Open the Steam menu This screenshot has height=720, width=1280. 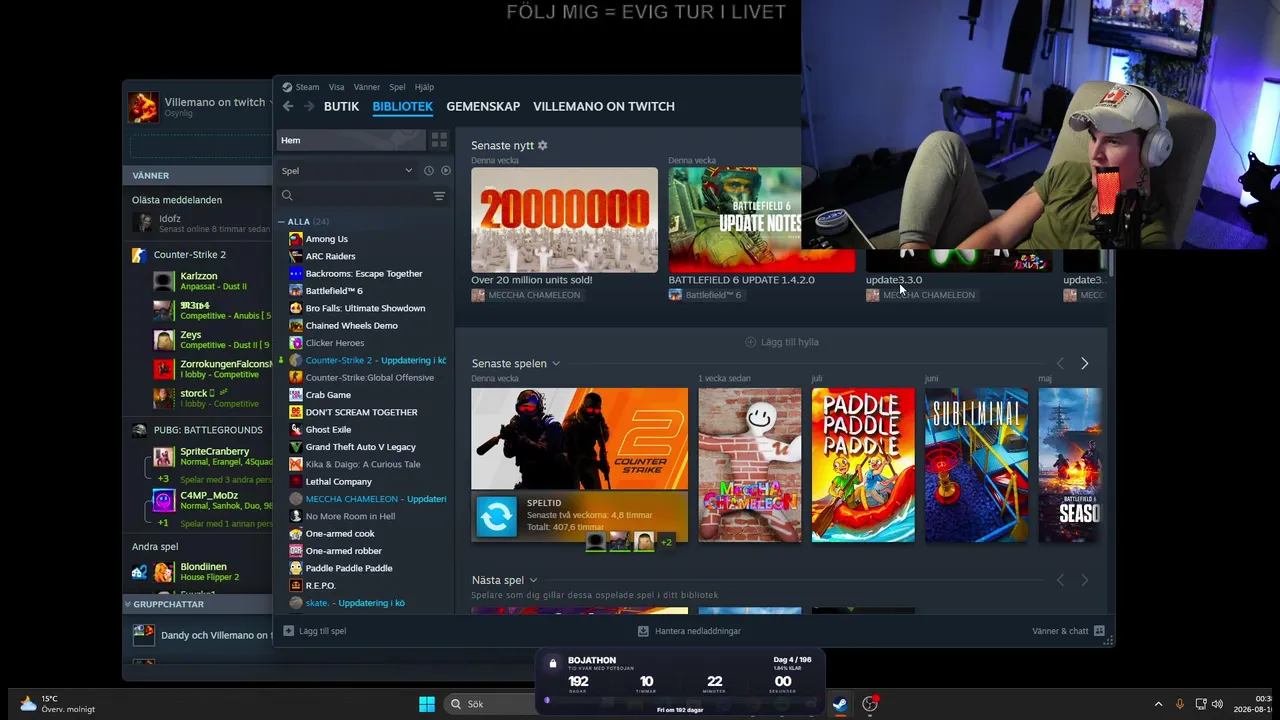pyautogui.click(x=307, y=87)
